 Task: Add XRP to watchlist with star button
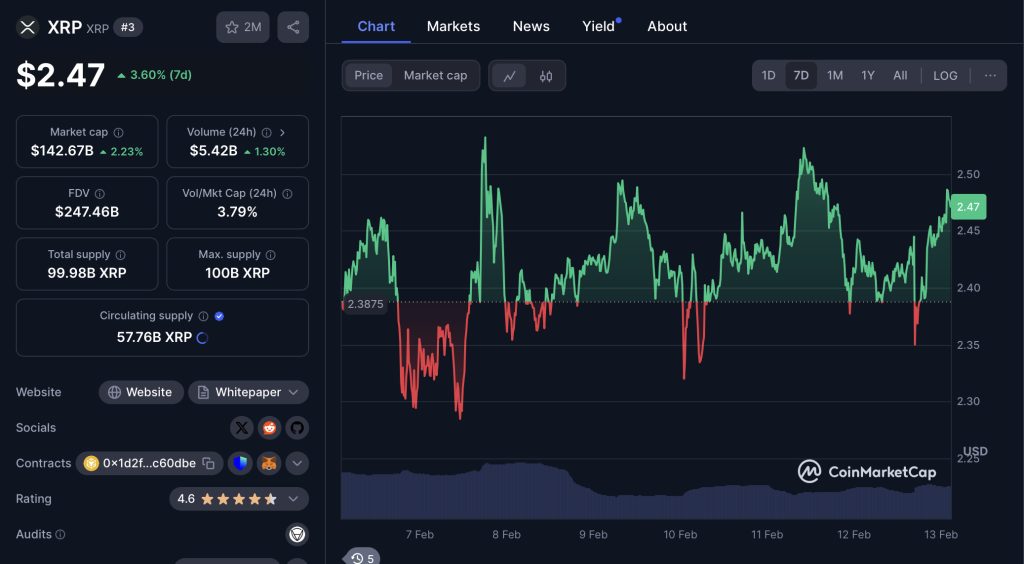coord(243,27)
